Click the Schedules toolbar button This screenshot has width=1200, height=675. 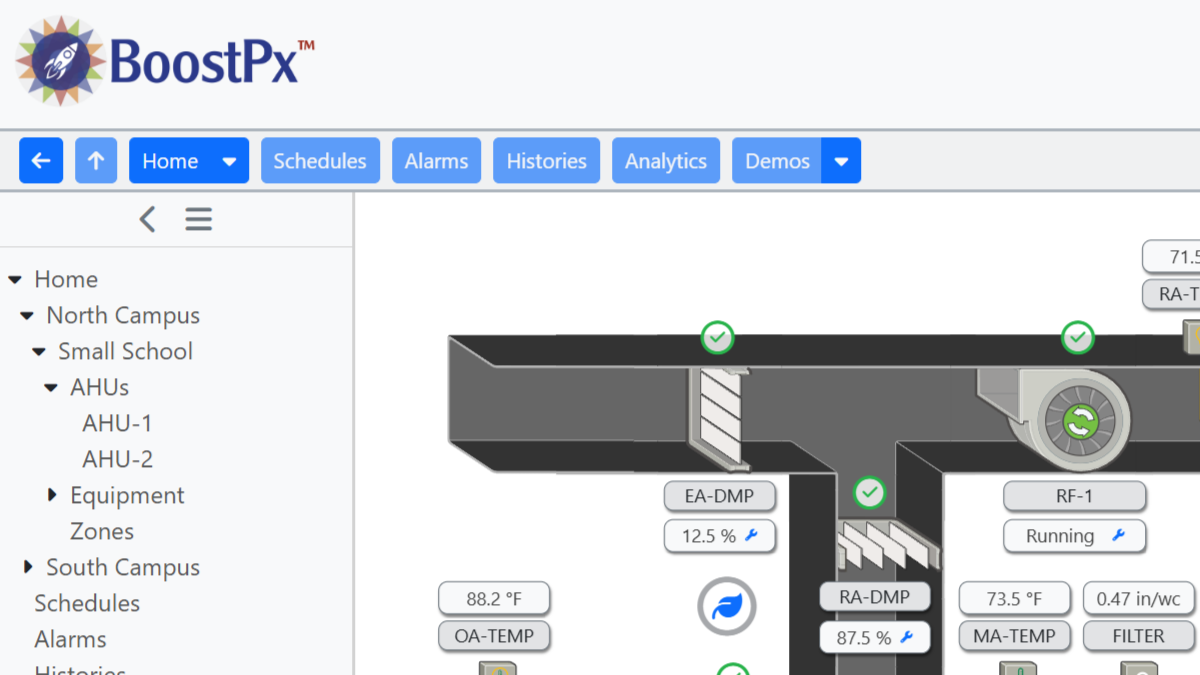(x=320, y=161)
